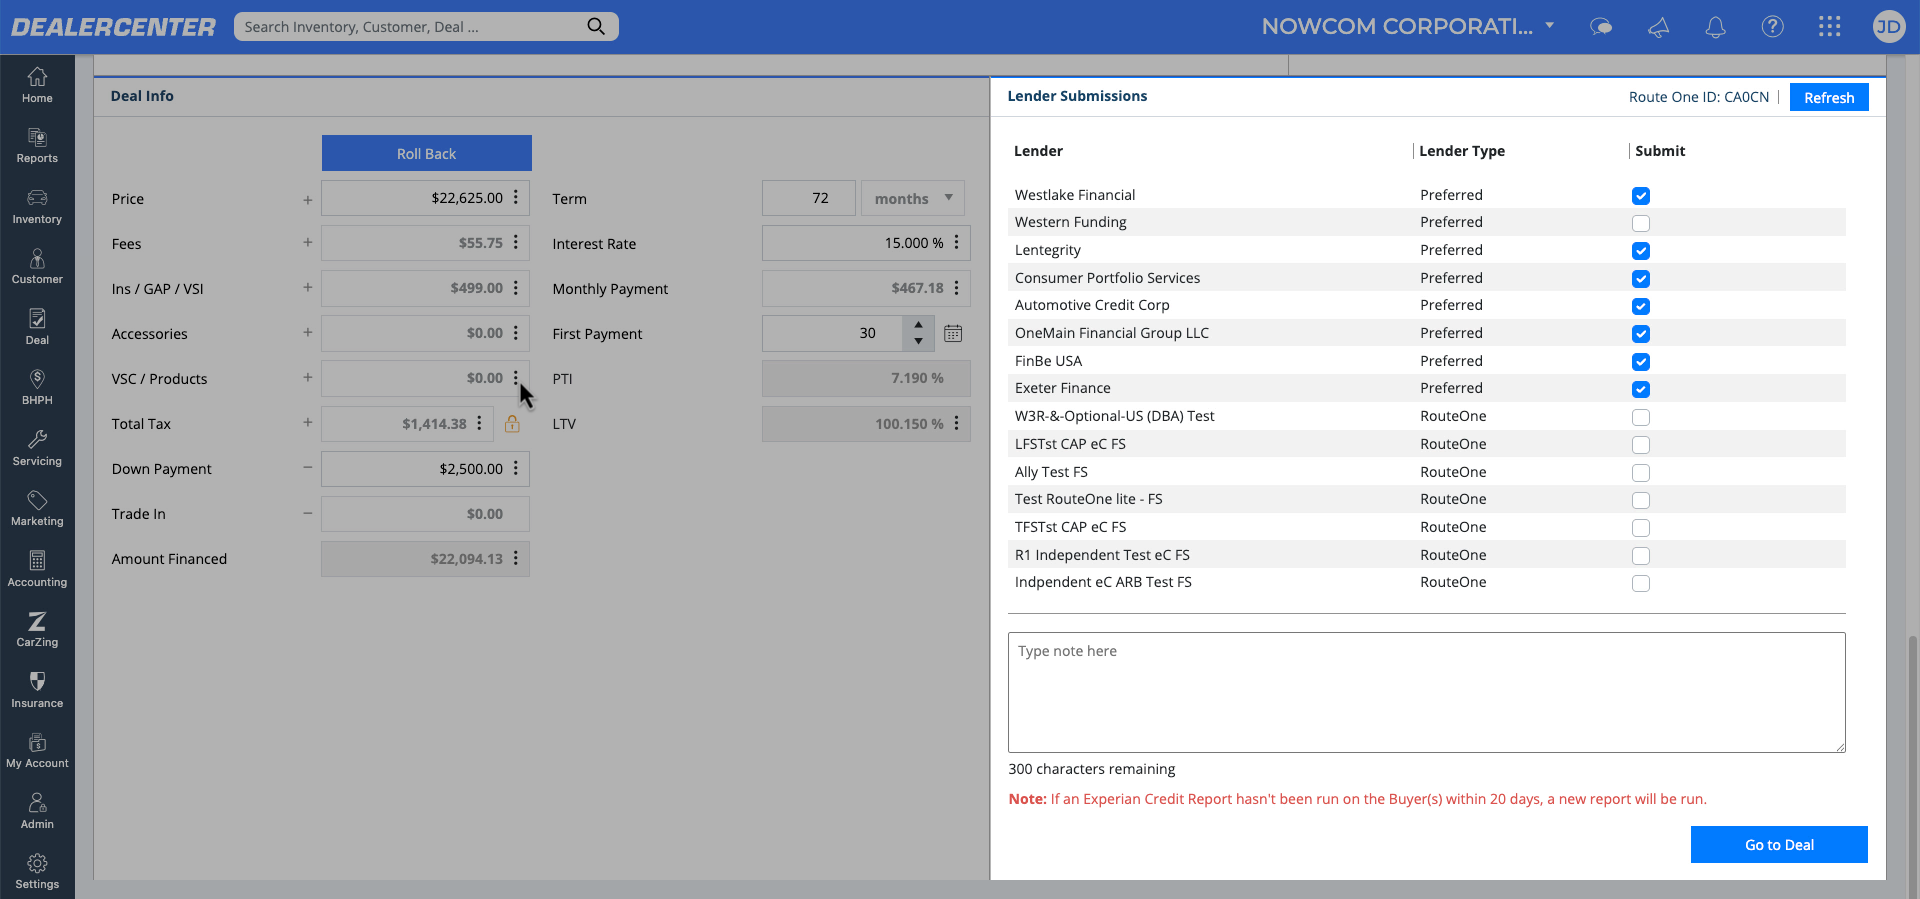This screenshot has height=899, width=1920.
Task: Uncheck Exeter Finance submit checkbox
Action: pos(1641,389)
